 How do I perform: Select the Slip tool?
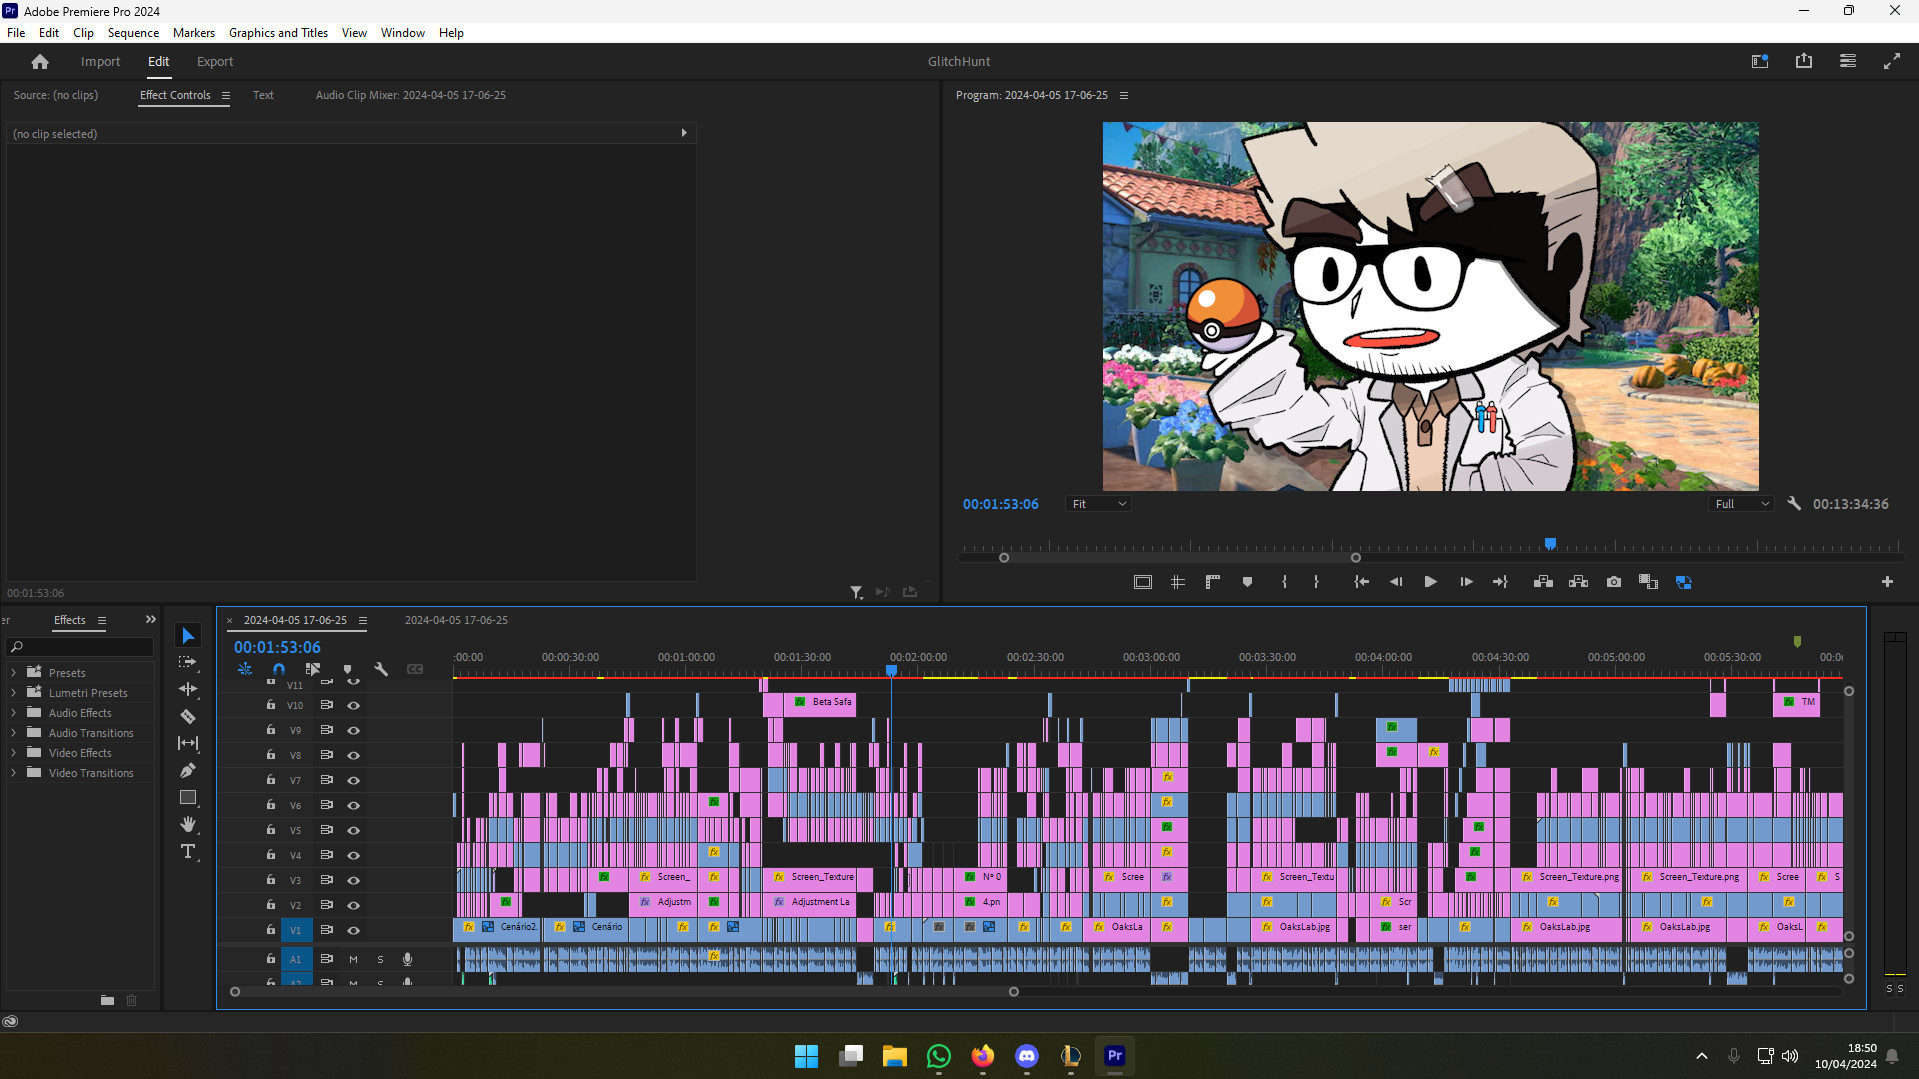[x=188, y=743]
